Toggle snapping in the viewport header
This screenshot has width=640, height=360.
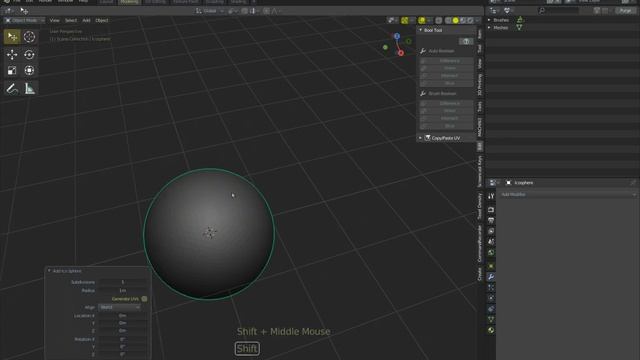click(x=244, y=11)
